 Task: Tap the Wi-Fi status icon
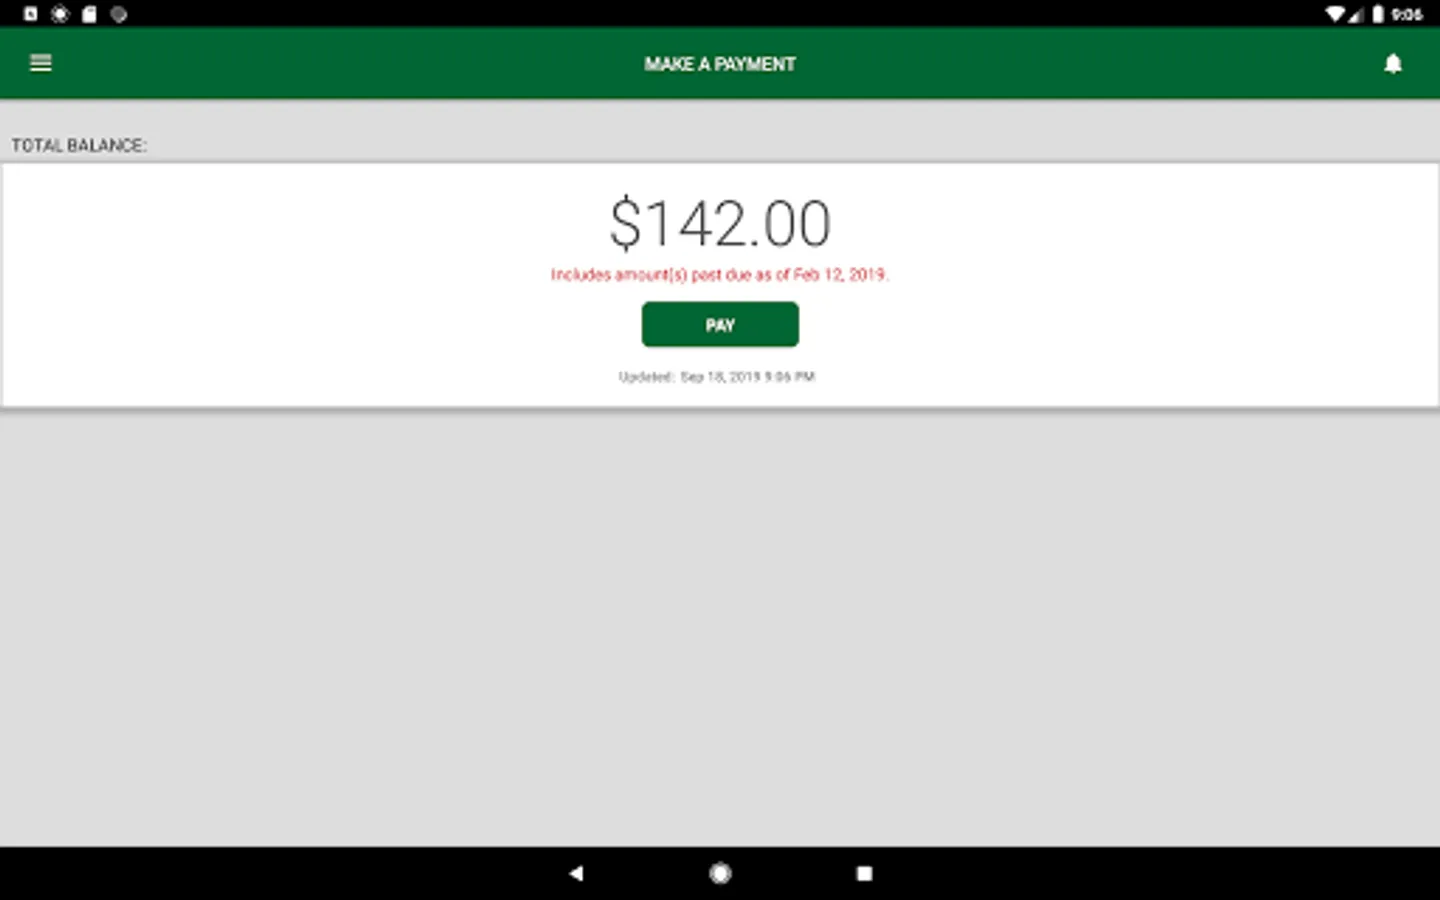tap(1334, 14)
